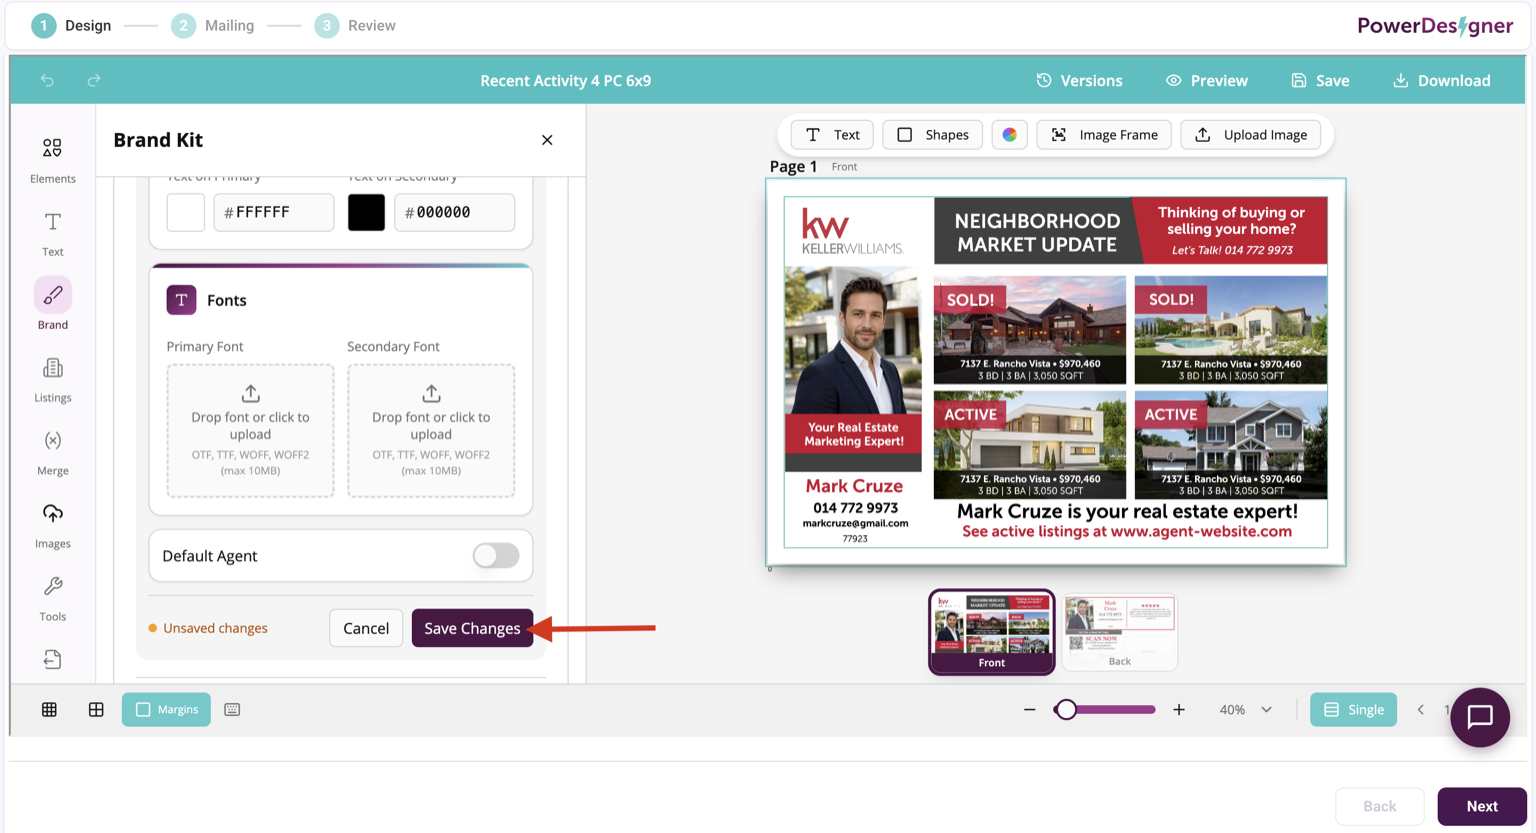1536x833 pixels.
Task: Insert an Image Frame
Action: pyautogui.click(x=1104, y=135)
